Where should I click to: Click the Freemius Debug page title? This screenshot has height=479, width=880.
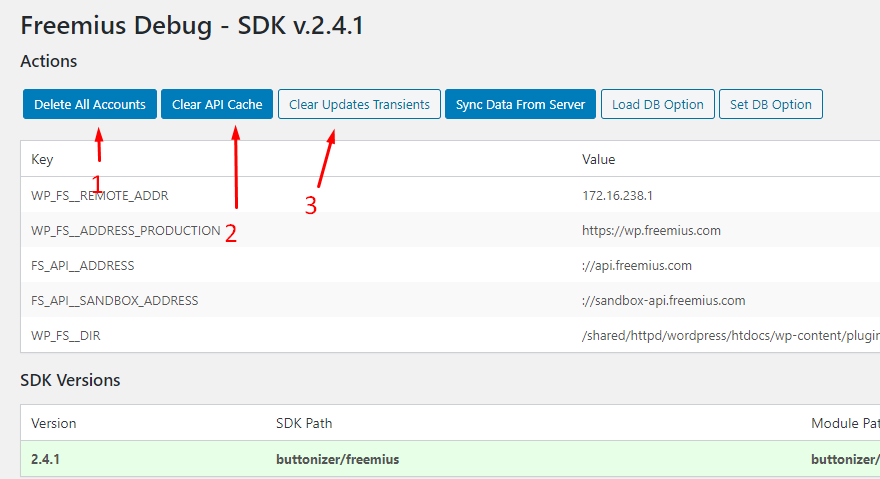pos(192,26)
